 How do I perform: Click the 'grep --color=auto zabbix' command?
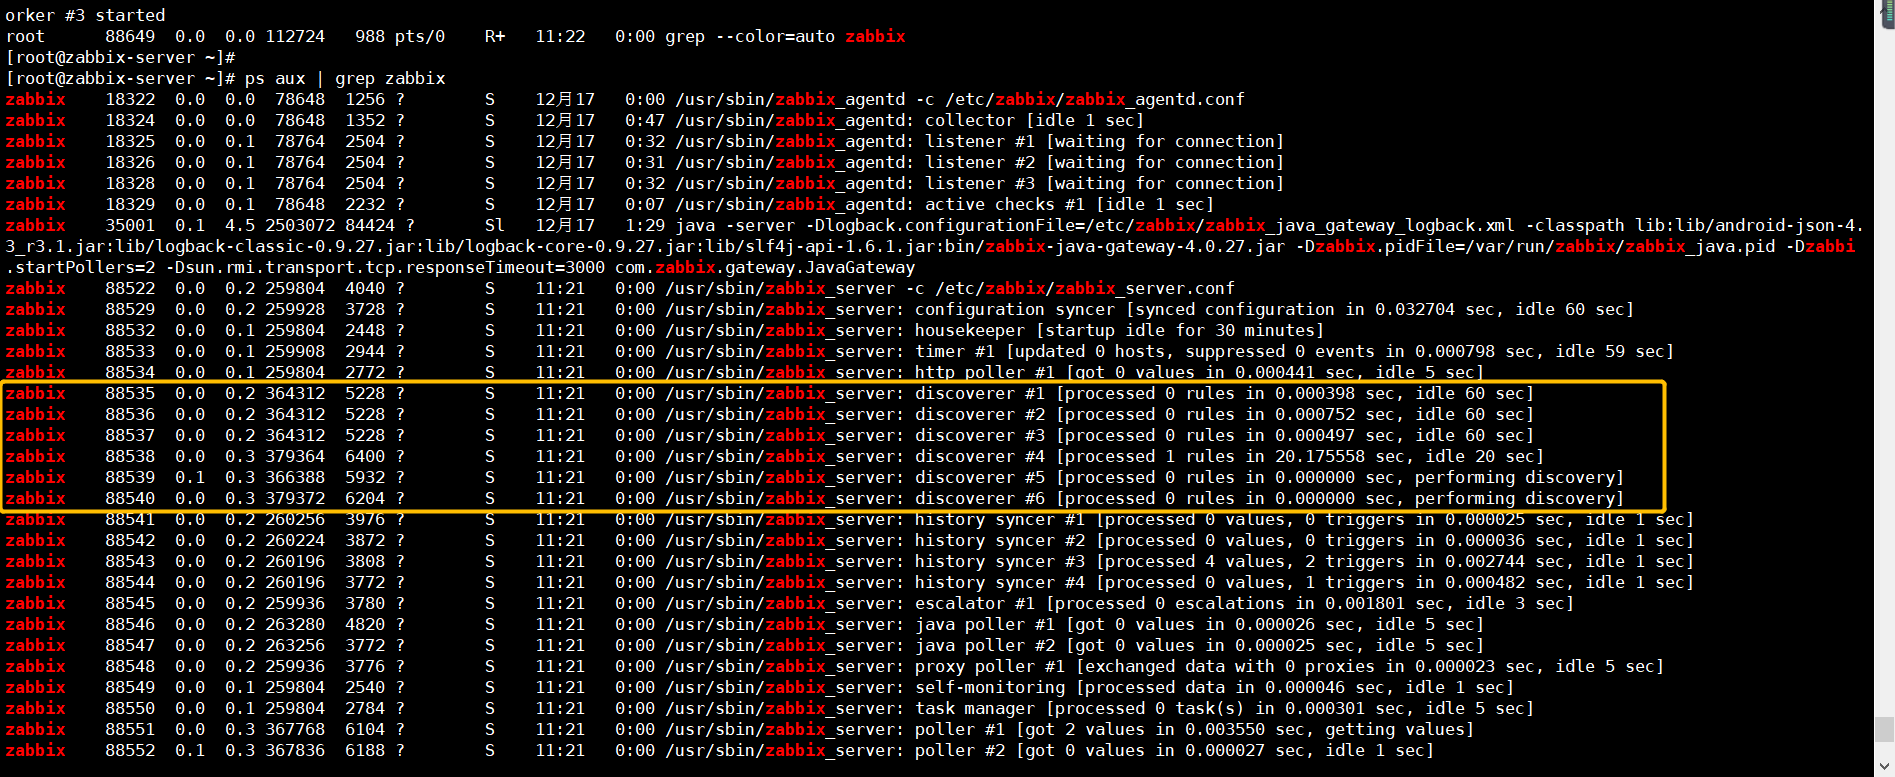click(x=785, y=36)
